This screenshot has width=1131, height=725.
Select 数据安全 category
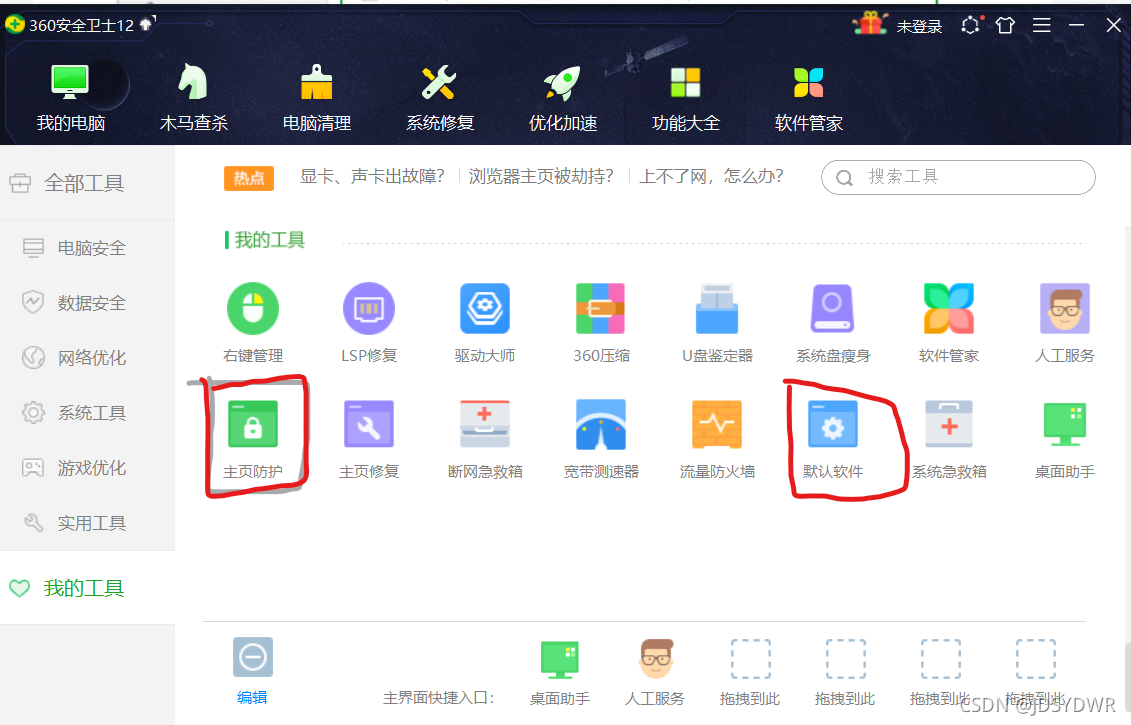coord(87,303)
